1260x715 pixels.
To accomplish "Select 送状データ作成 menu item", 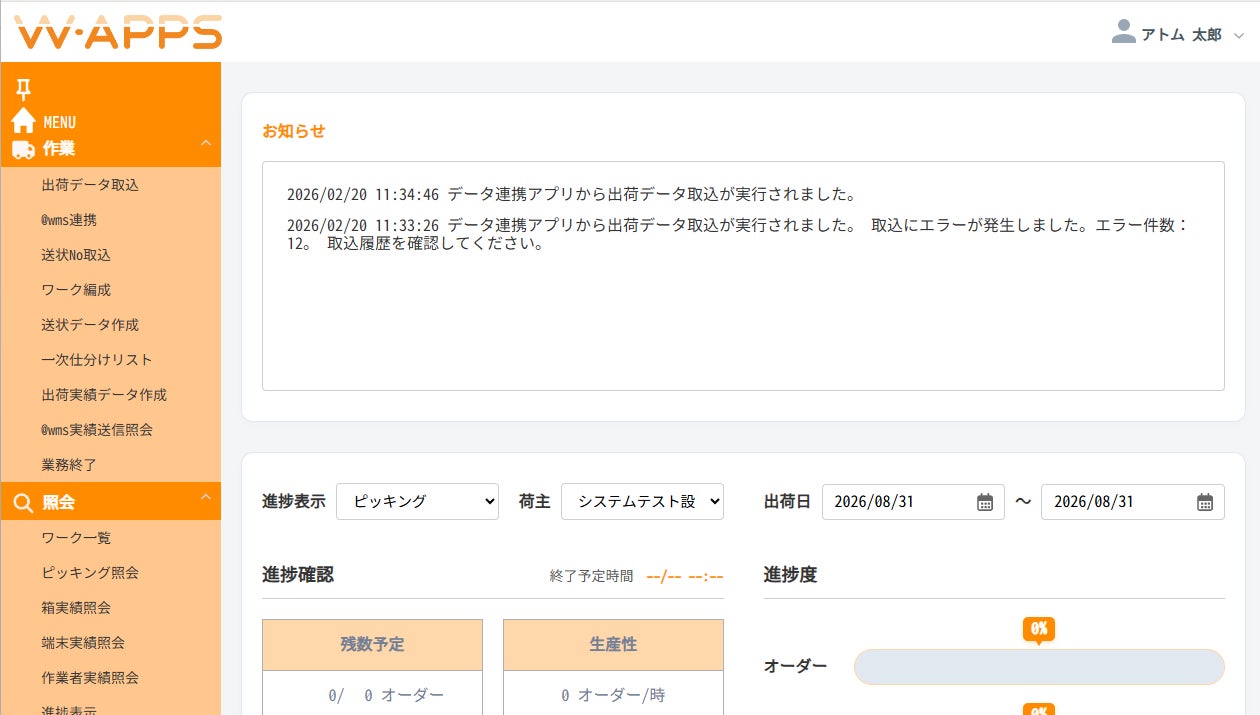I will click(90, 325).
